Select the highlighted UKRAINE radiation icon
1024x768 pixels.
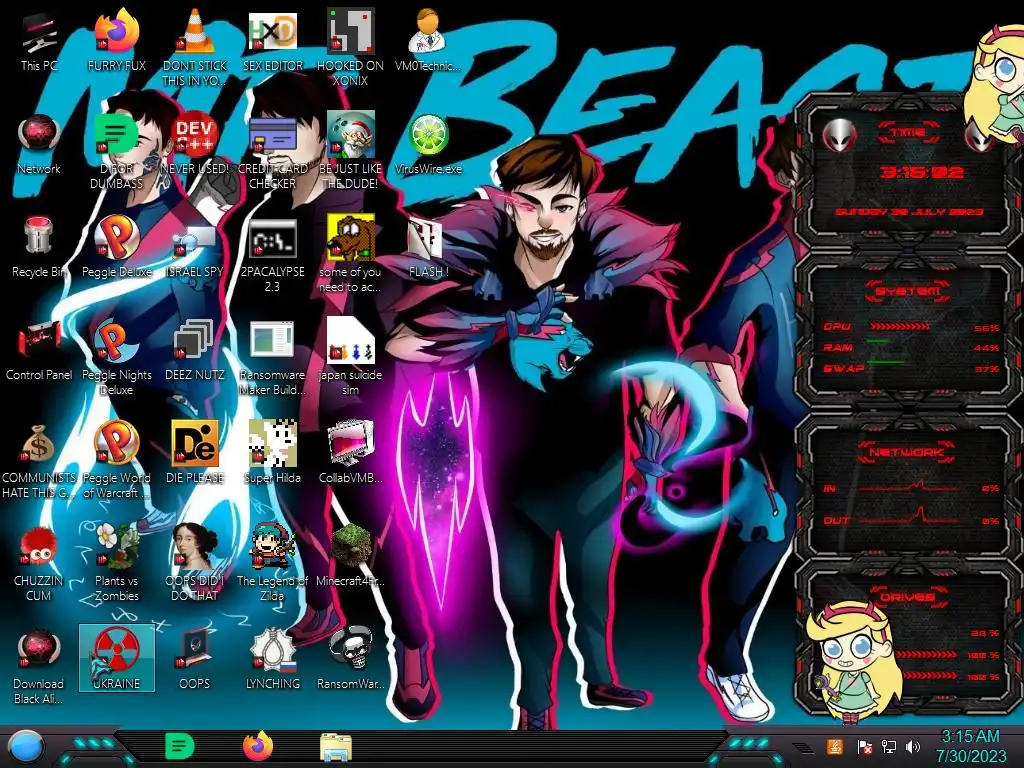pos(116,658)
